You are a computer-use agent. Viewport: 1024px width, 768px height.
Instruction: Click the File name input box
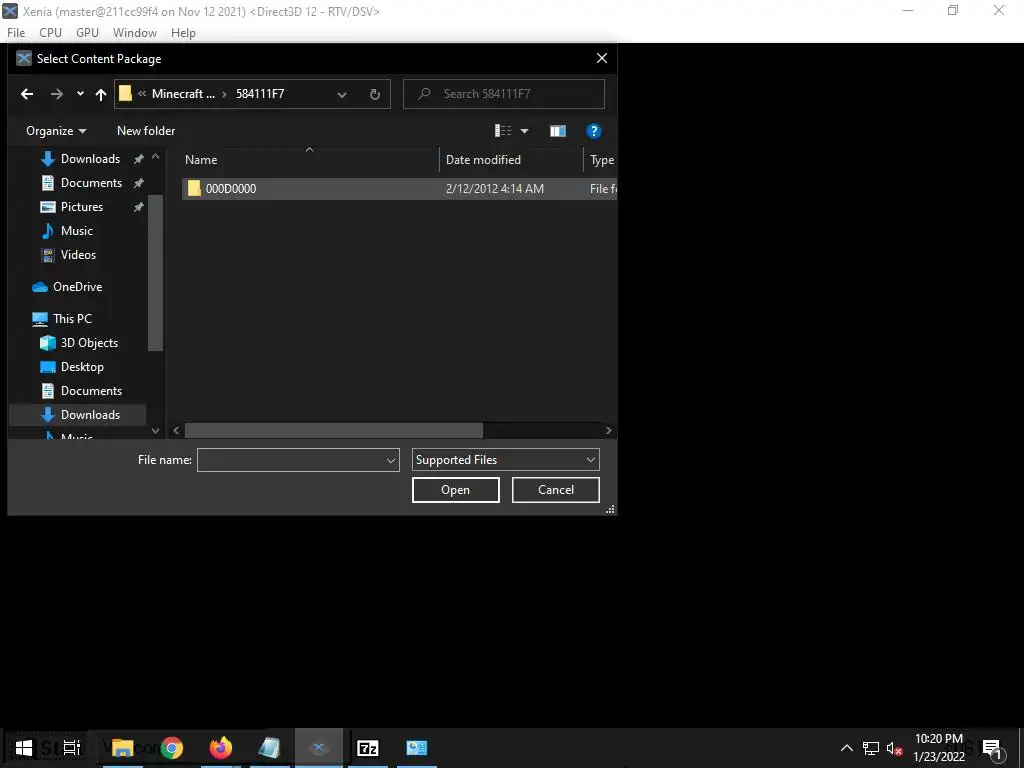291,460
